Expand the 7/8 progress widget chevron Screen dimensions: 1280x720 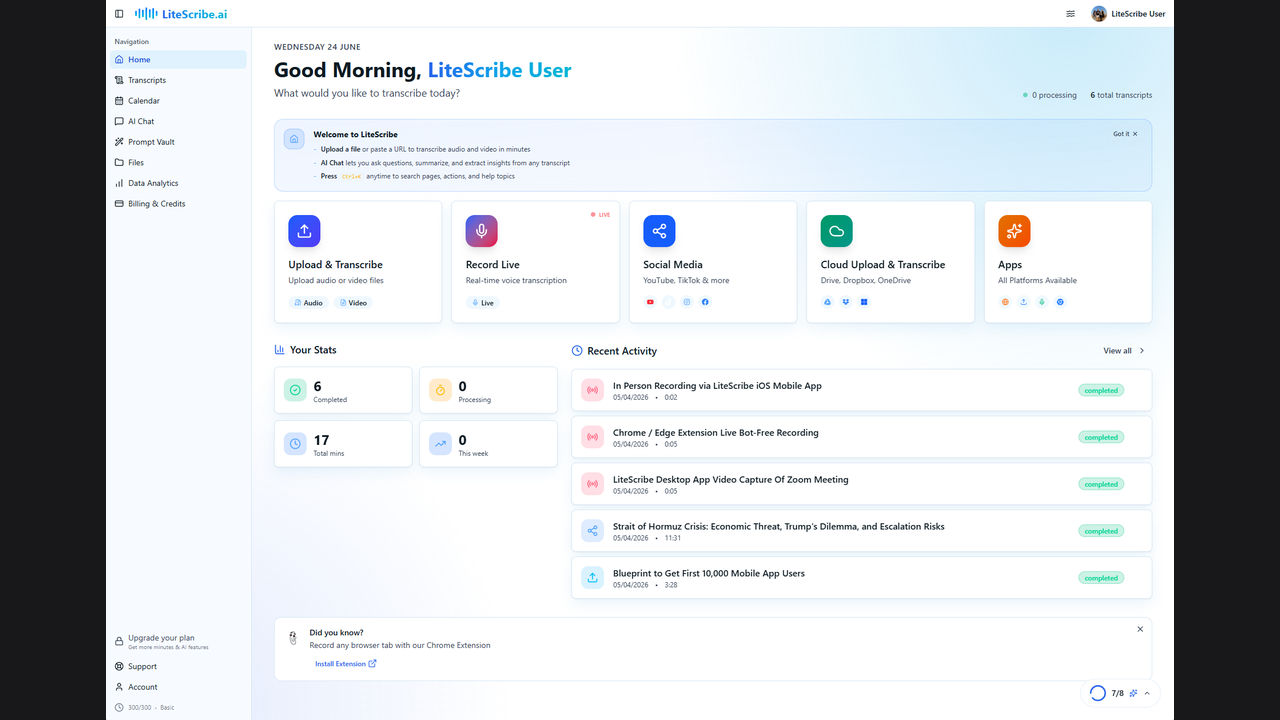[1147, 693]
